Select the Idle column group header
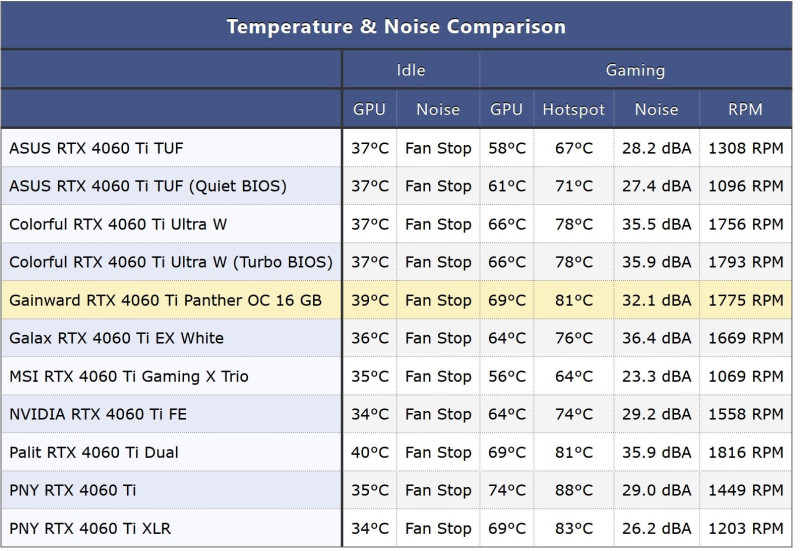 411,70
